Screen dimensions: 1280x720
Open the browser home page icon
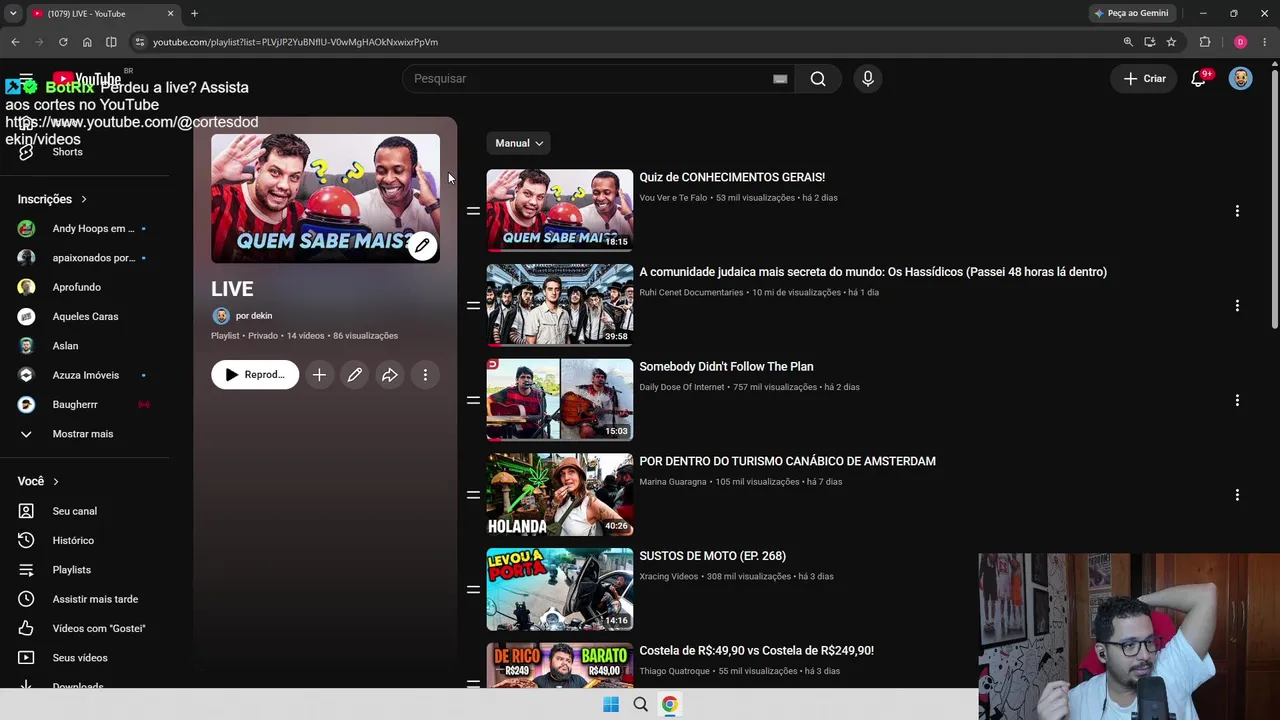(87, 42)
